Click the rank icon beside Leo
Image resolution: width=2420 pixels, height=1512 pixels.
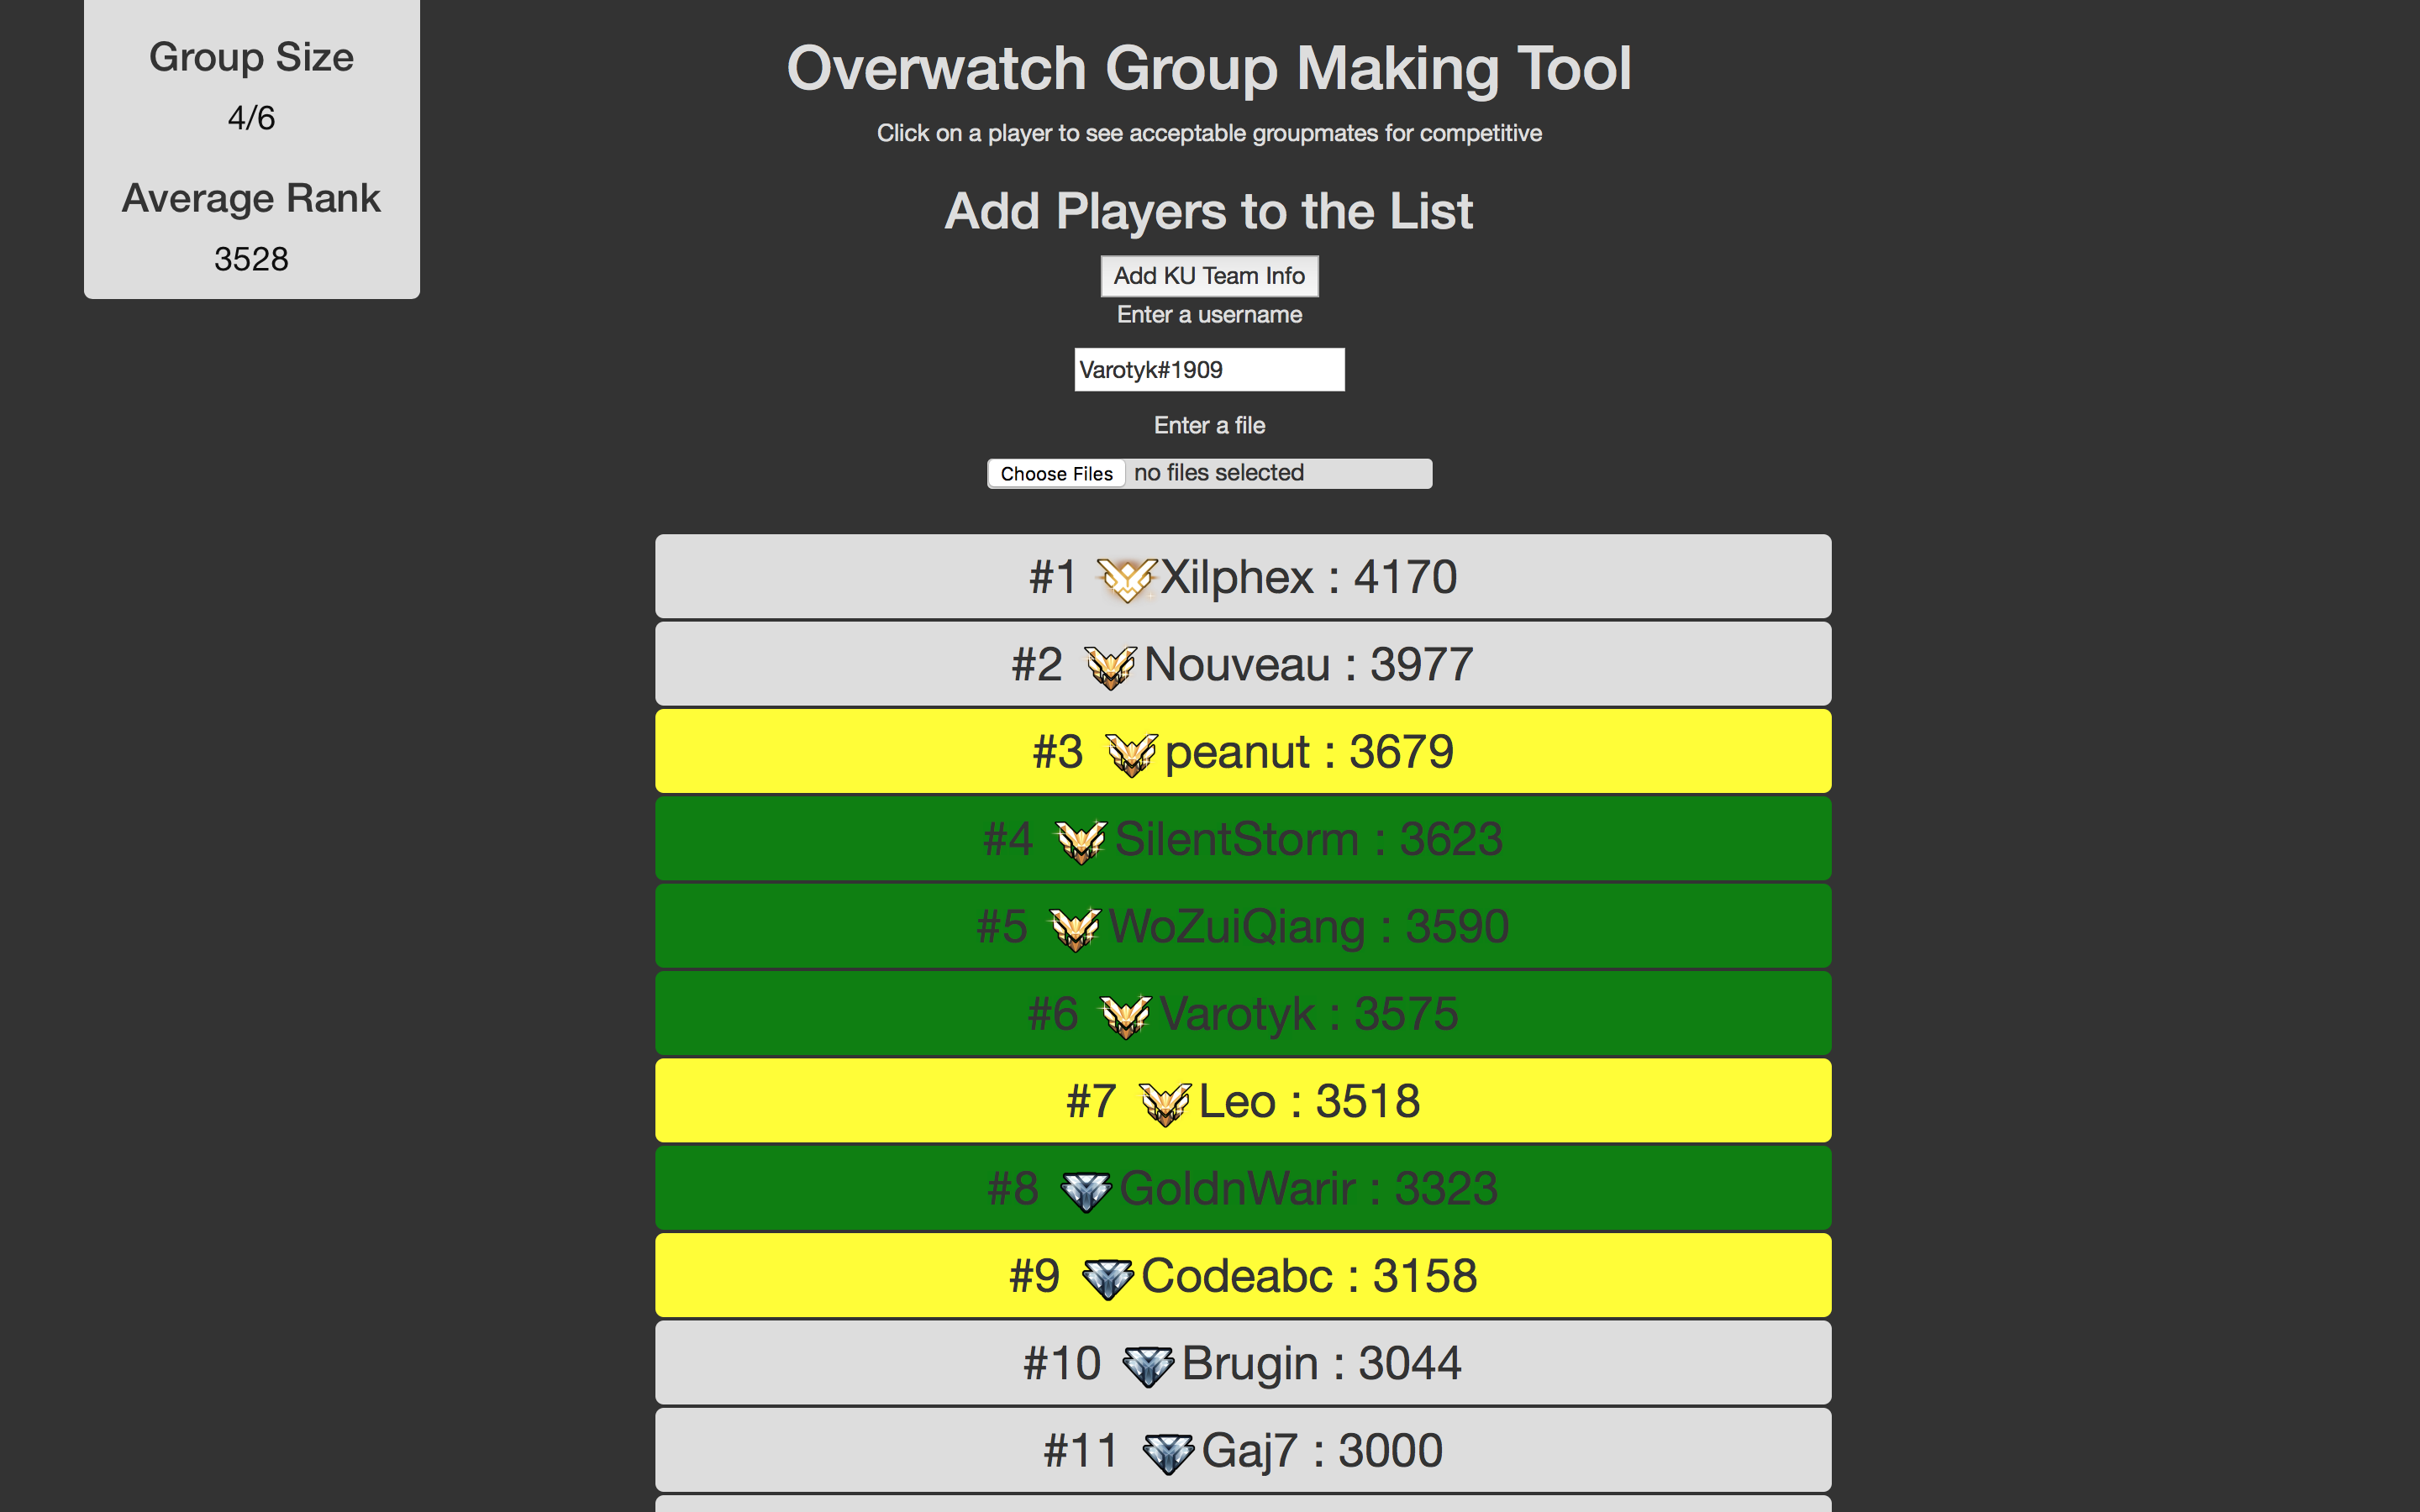pos(1166,1103)
